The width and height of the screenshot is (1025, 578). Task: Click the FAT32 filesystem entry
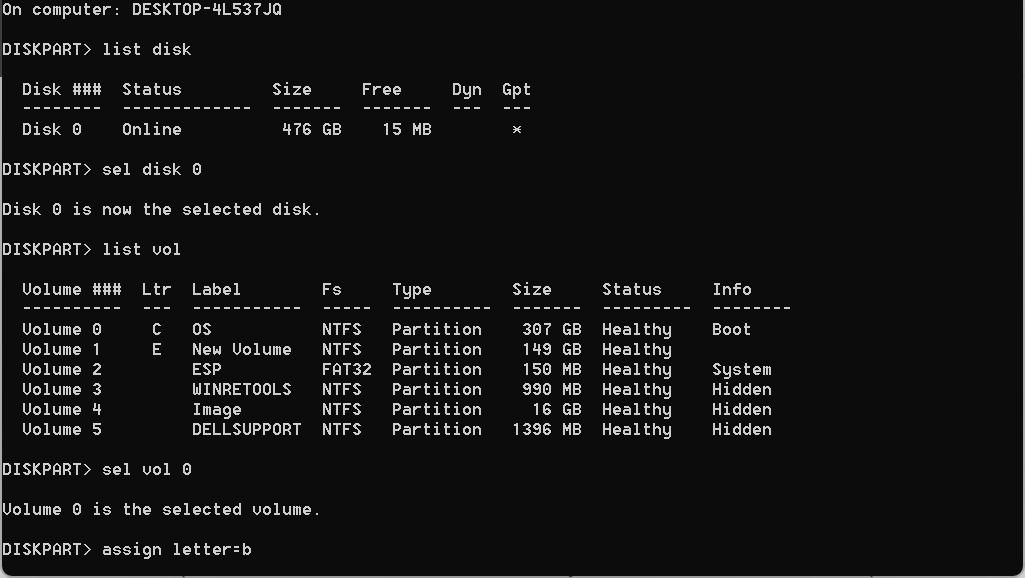[346, 369]
